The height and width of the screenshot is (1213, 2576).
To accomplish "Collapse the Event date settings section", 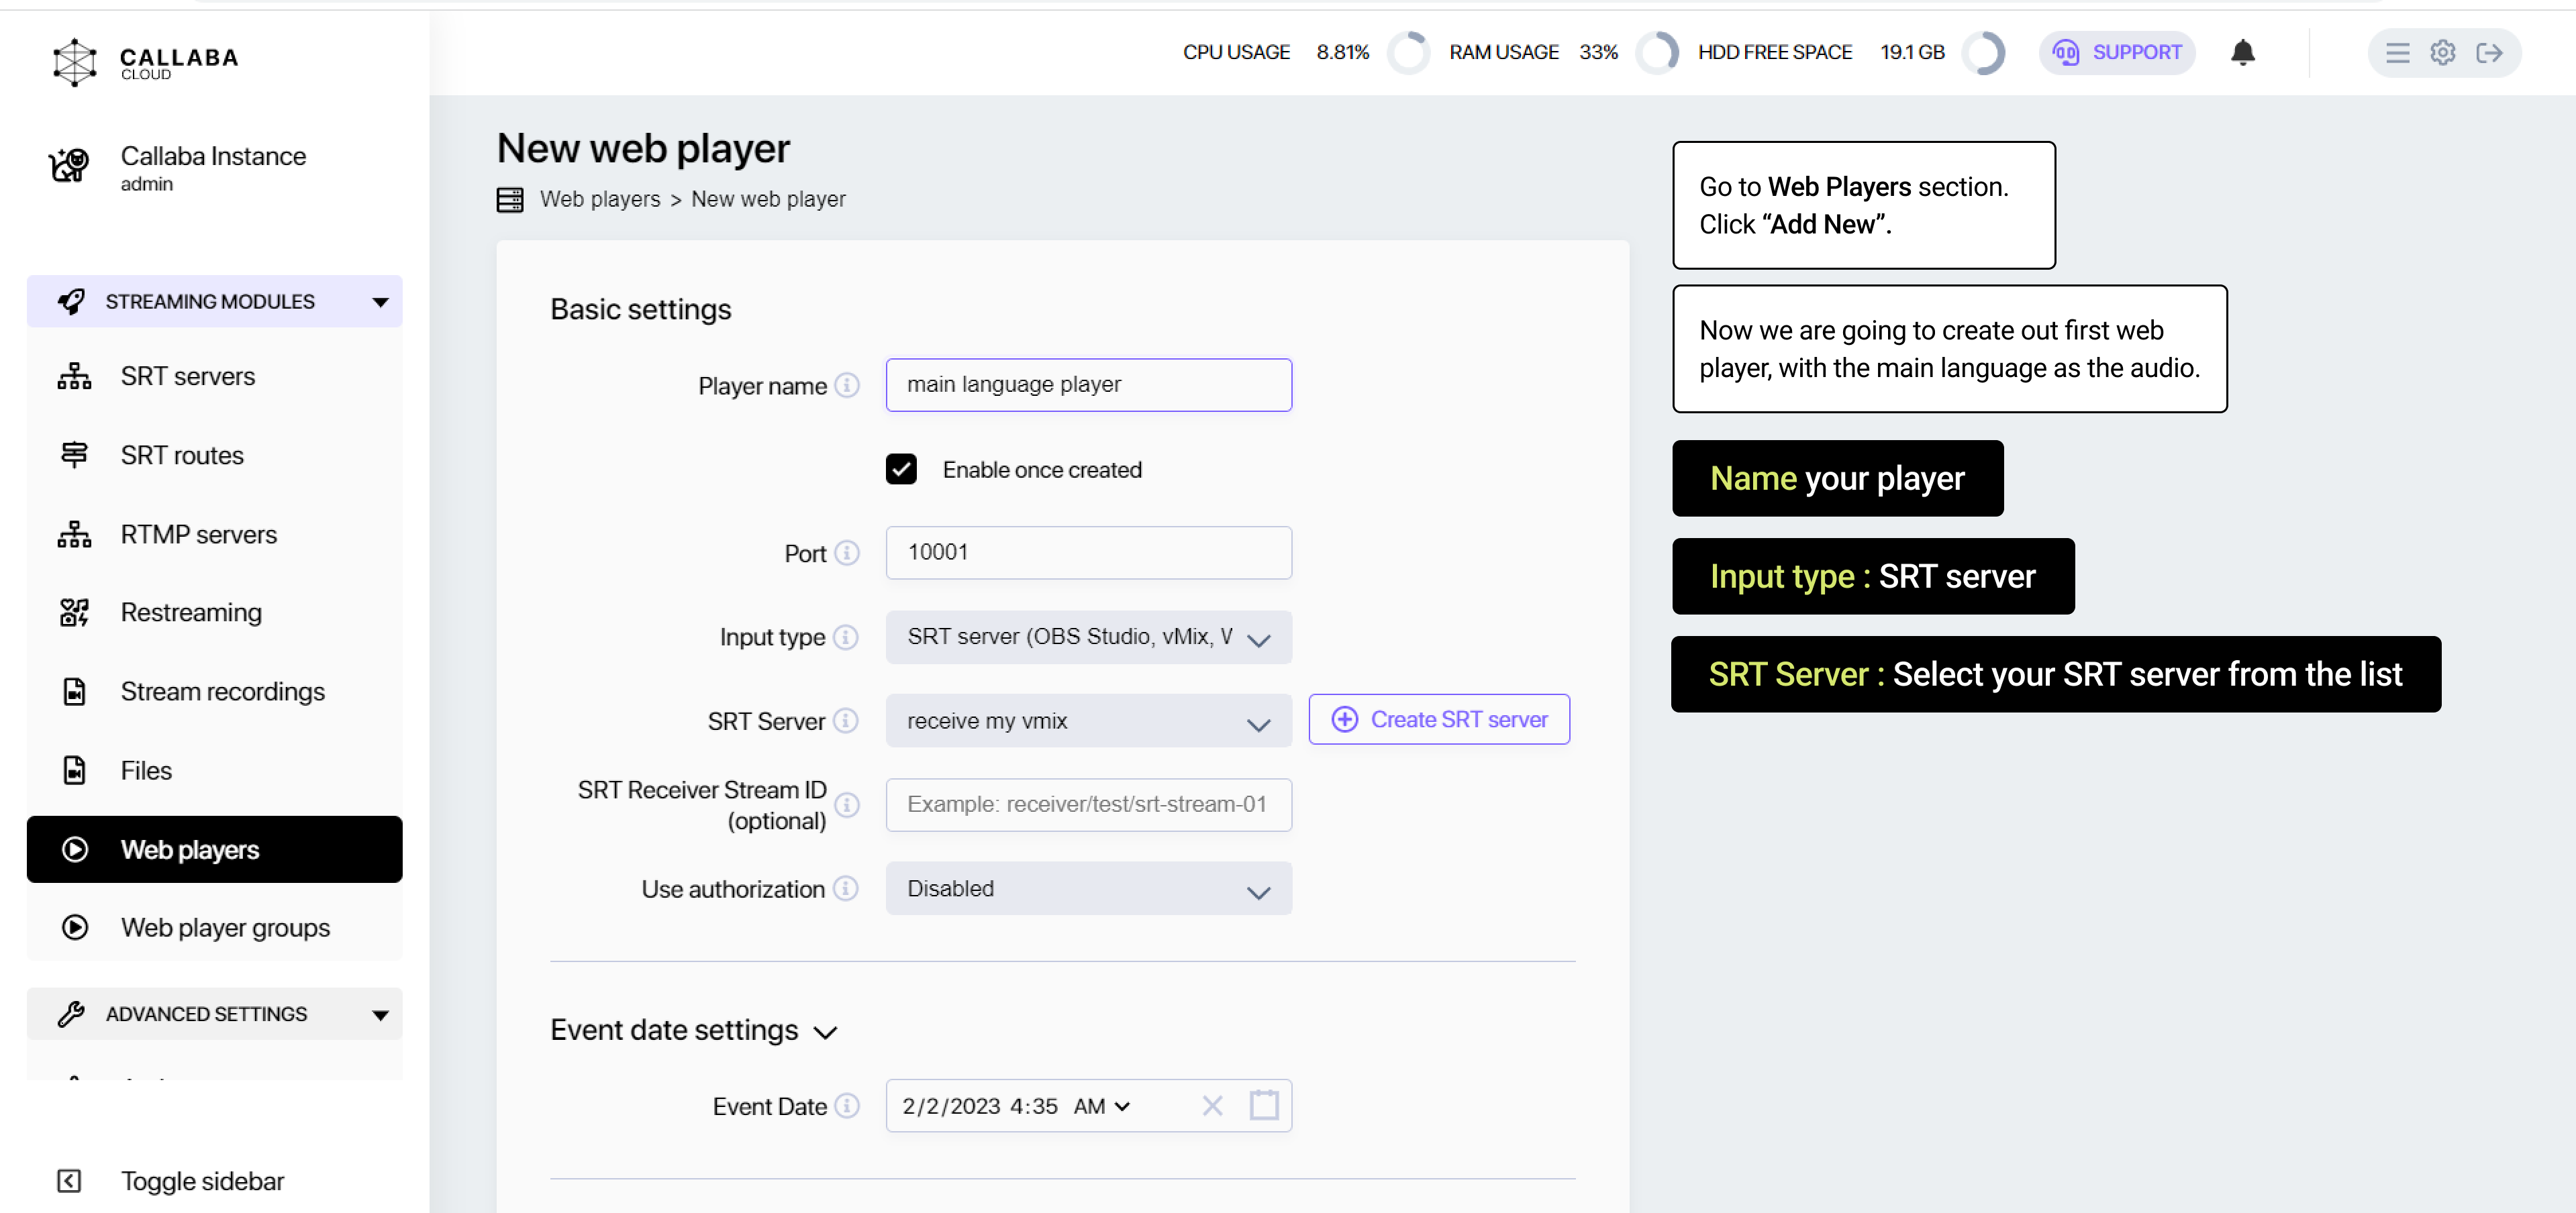I will pos(825,1031).
